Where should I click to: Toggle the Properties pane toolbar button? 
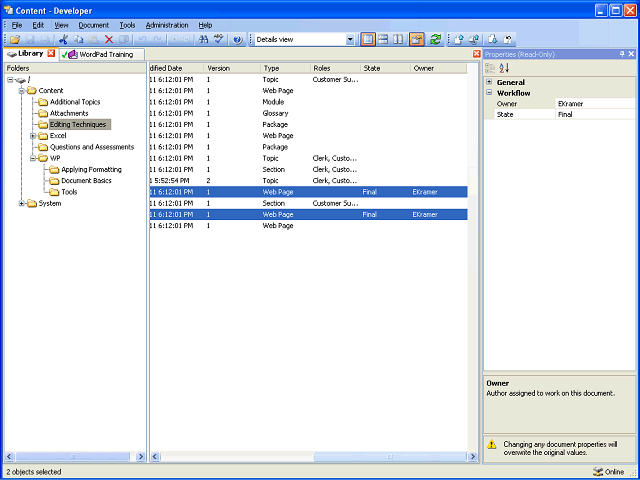417,40
